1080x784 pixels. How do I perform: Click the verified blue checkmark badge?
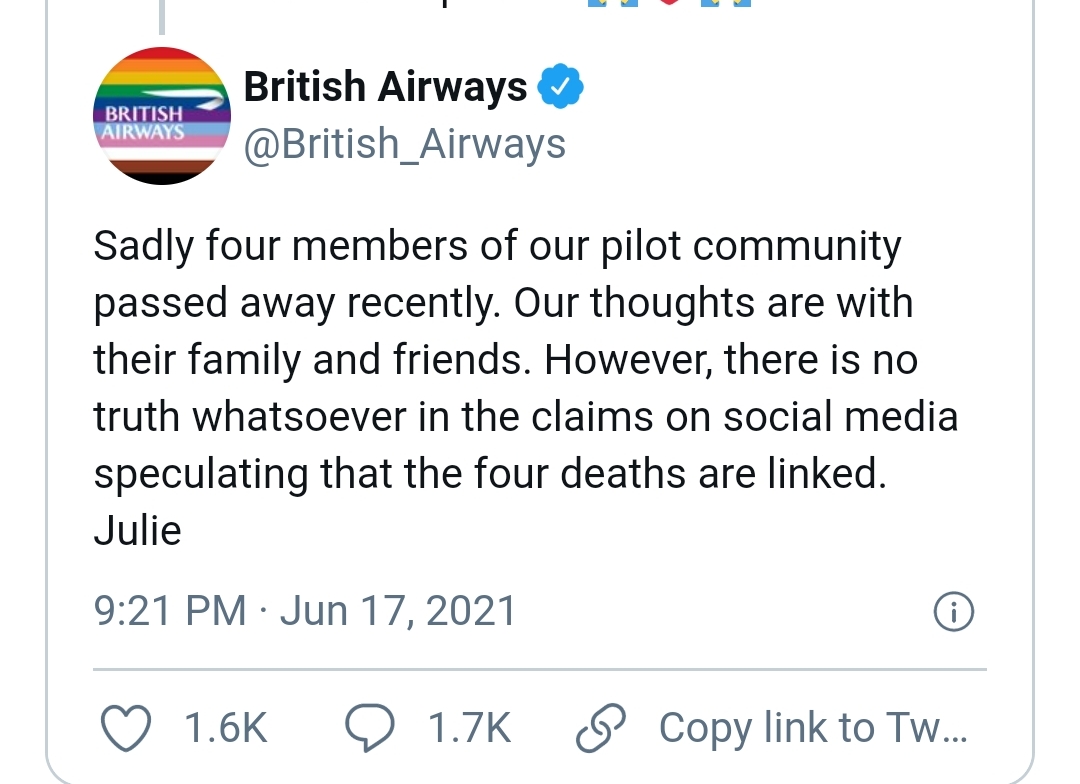click(562, 86)
